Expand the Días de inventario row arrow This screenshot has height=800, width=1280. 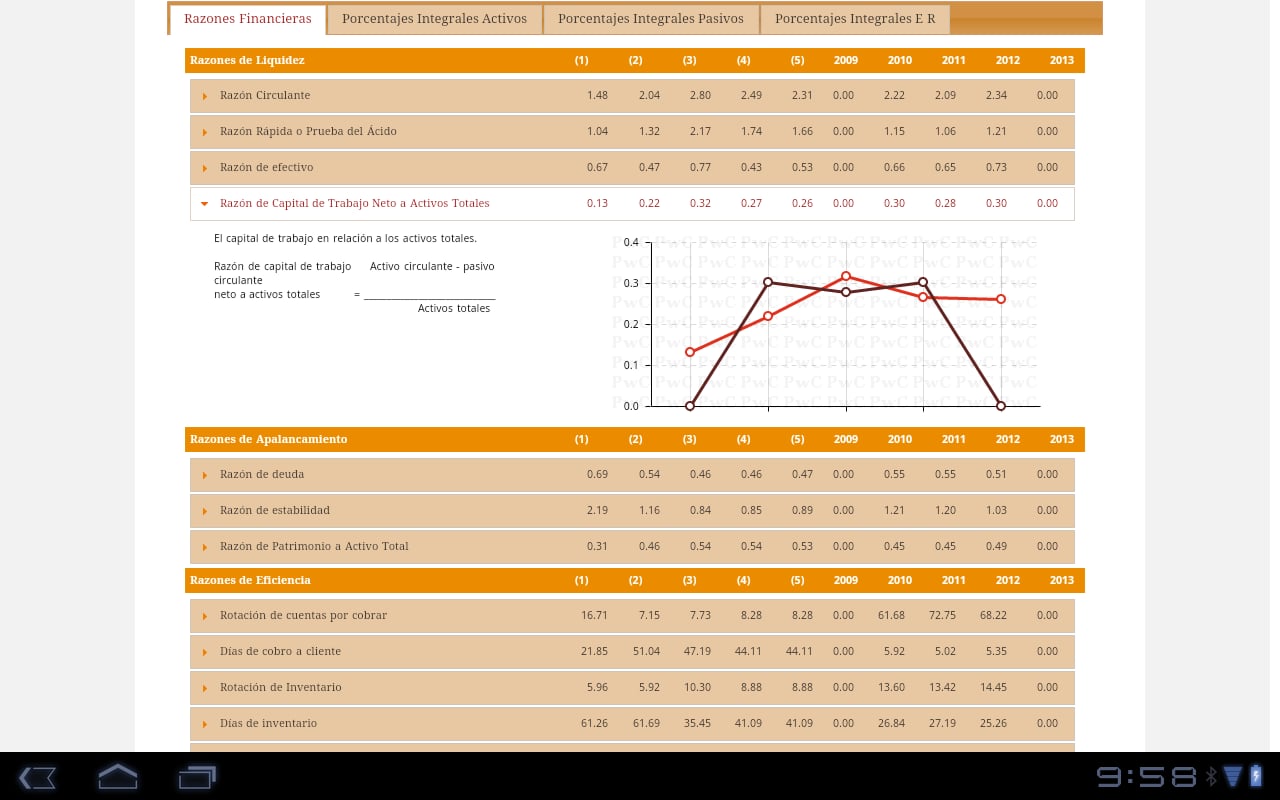[205, 724]
